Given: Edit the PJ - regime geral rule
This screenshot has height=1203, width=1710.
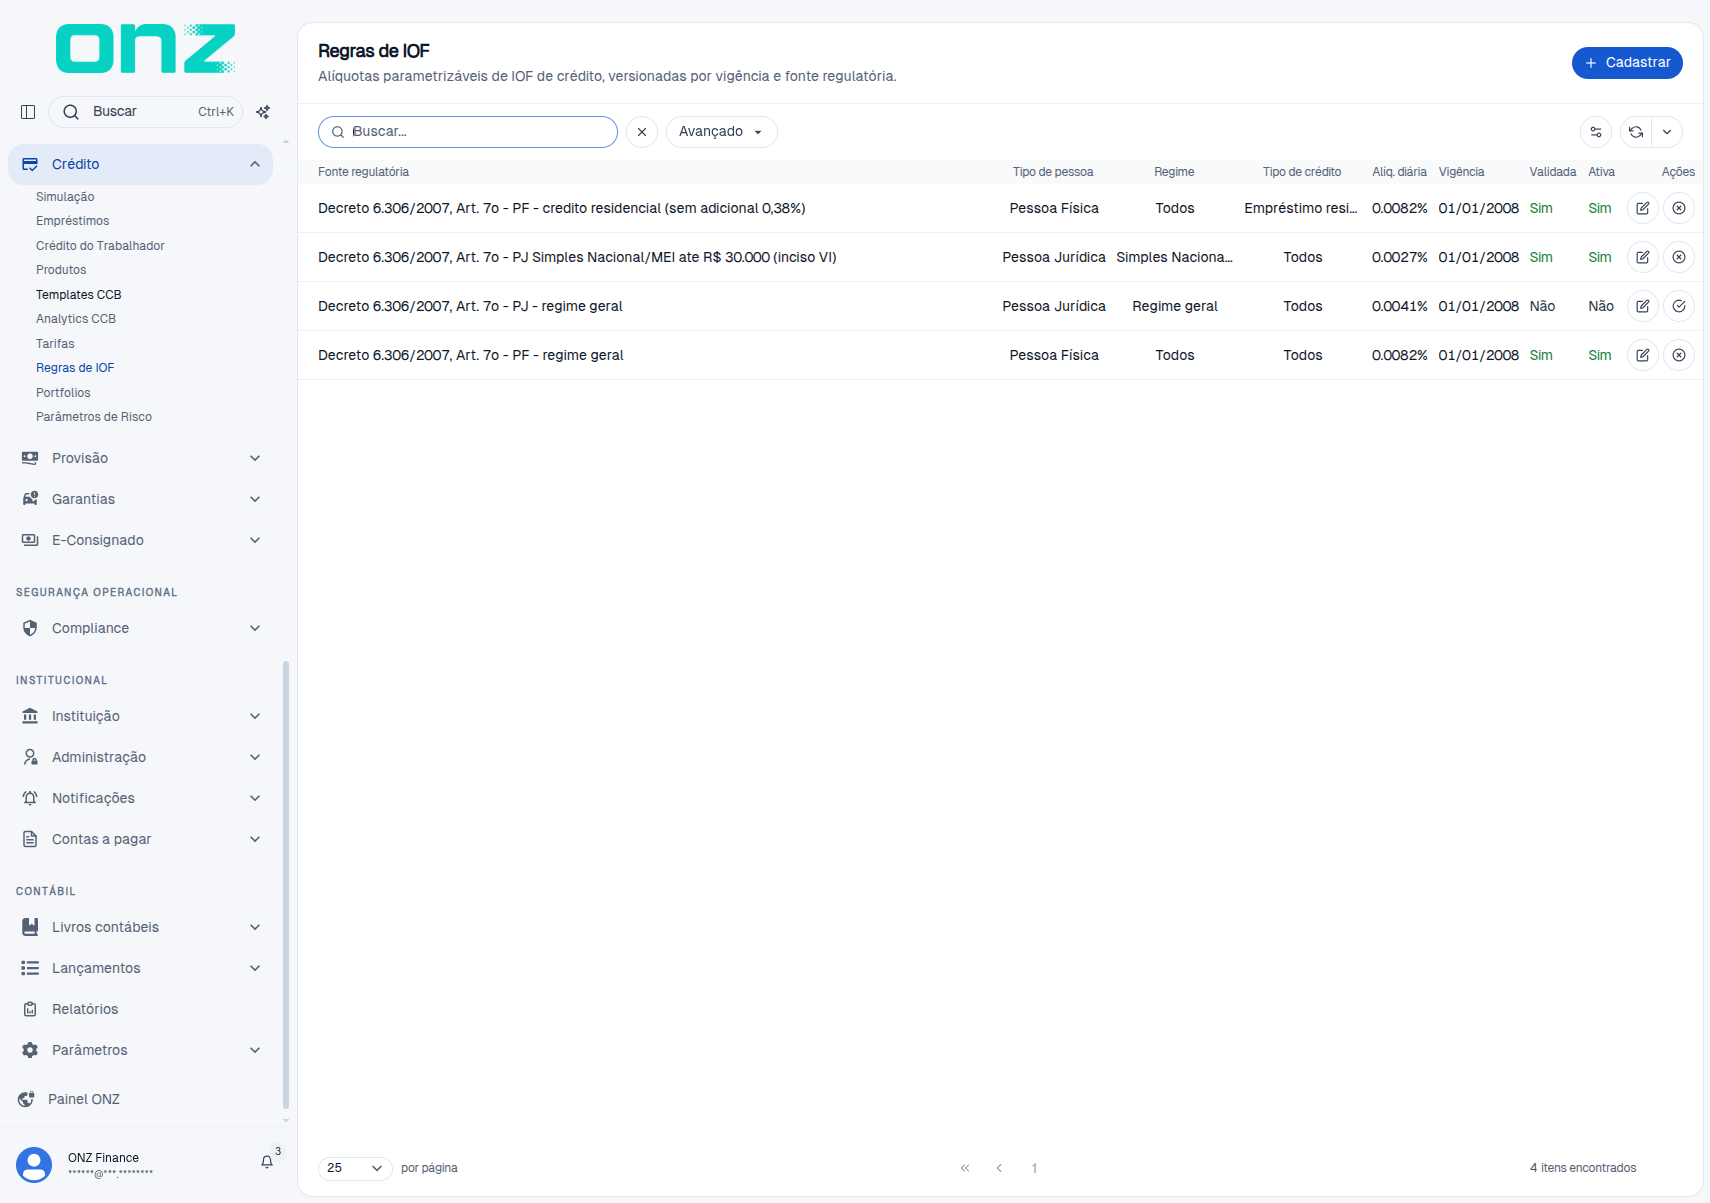Looking at the screenshot, I should tap(1643, 306).
